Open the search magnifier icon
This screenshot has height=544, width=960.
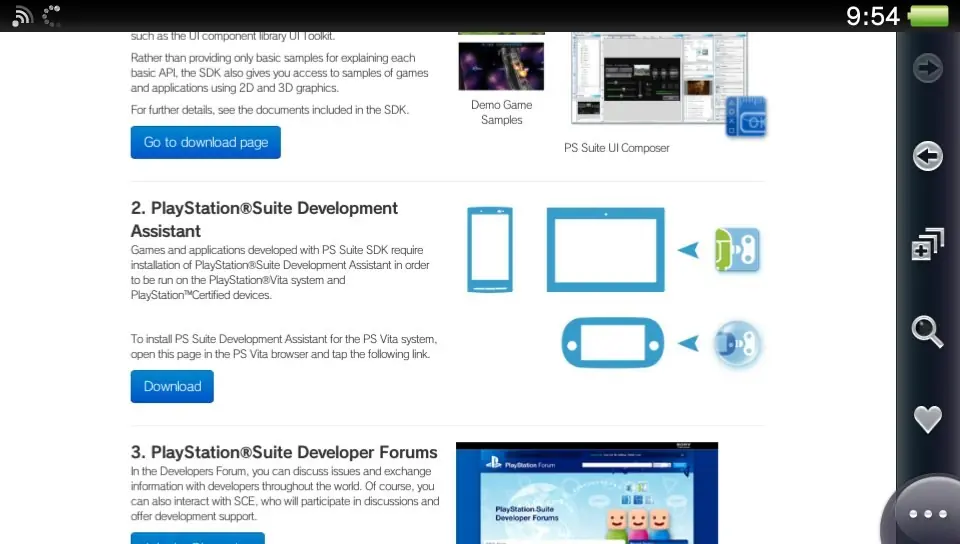[928, 332]
